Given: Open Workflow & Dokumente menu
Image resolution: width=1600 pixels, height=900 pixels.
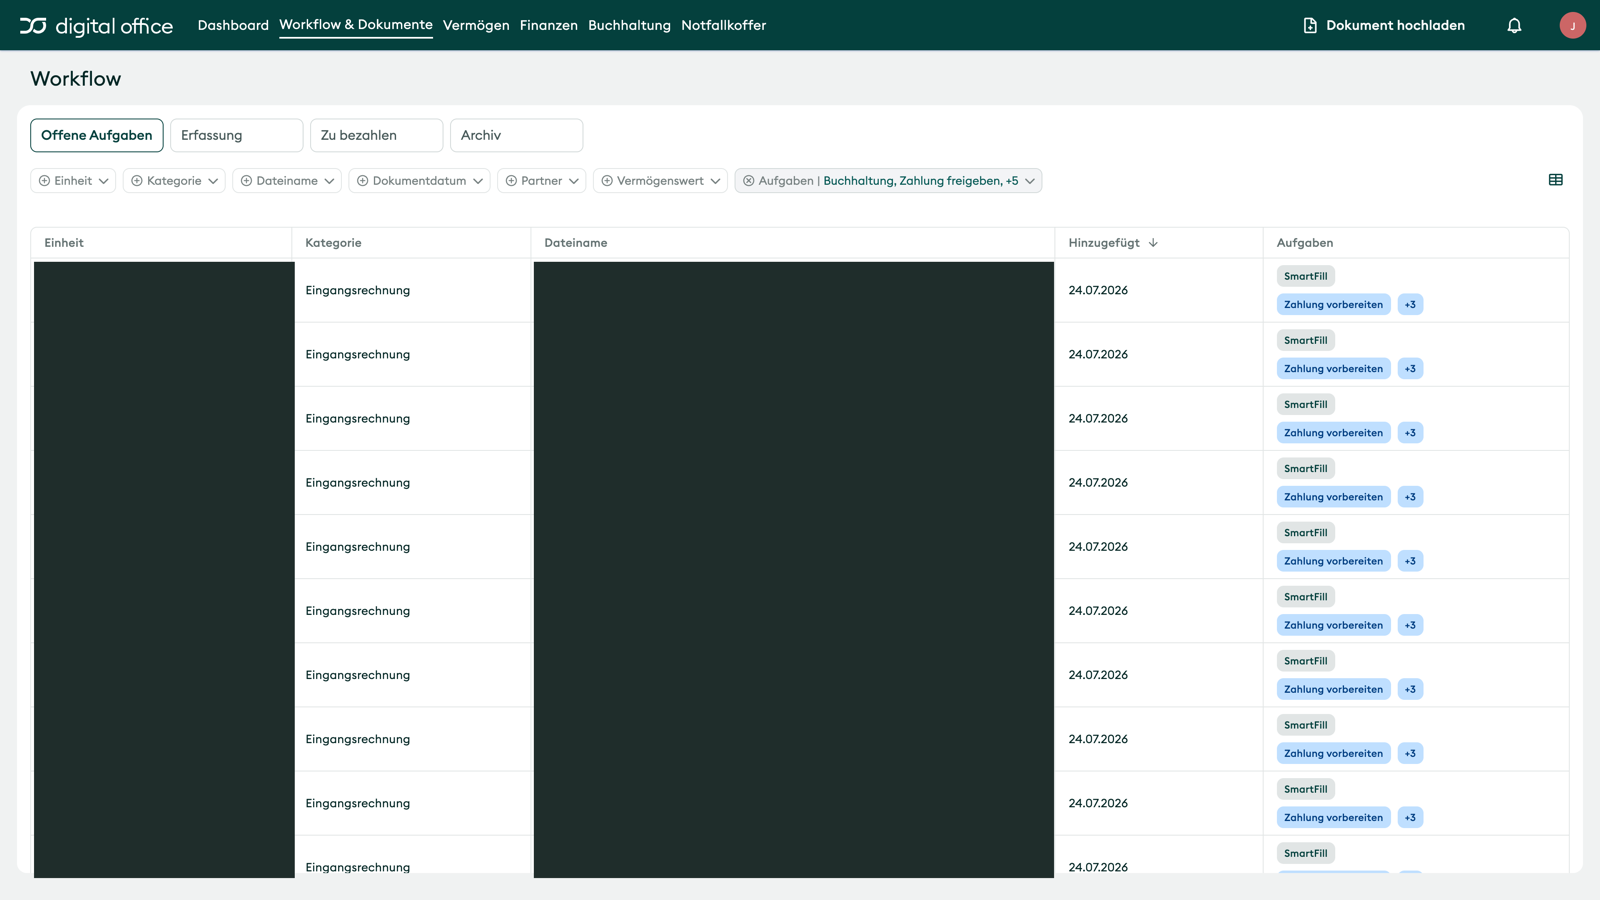Looking at the screenshot, I should point(356,25).
